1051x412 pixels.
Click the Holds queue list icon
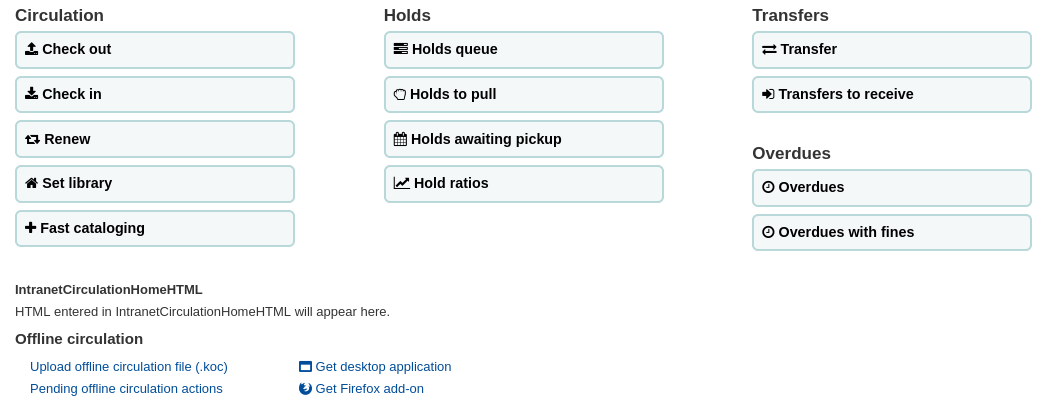coord(400,49)
